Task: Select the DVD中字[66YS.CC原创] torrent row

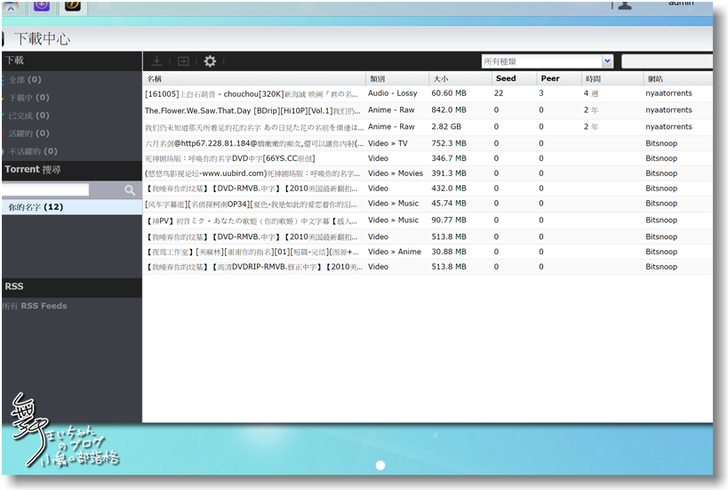Action: [x=428, y=158]
